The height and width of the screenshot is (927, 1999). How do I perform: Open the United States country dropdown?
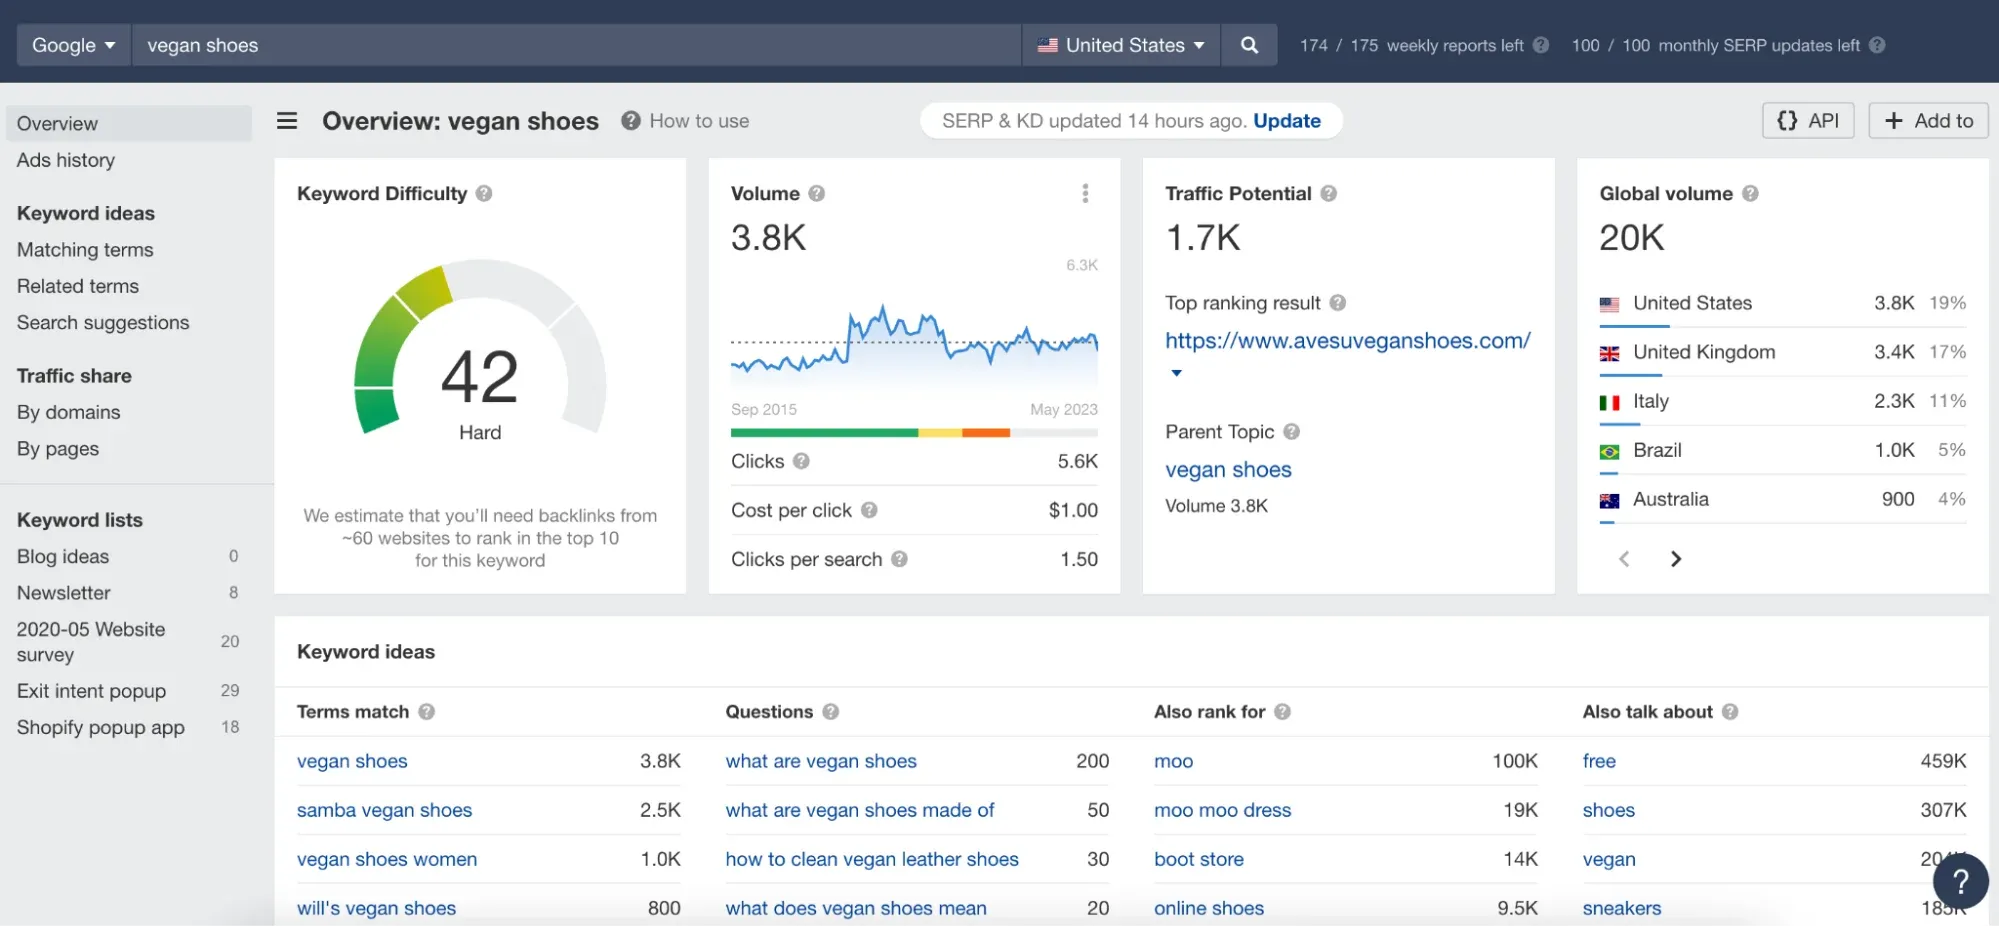click(x=1121, y=45)
